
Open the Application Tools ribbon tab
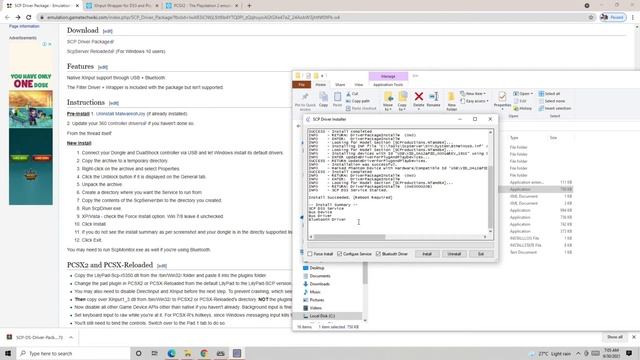(388, 84)
